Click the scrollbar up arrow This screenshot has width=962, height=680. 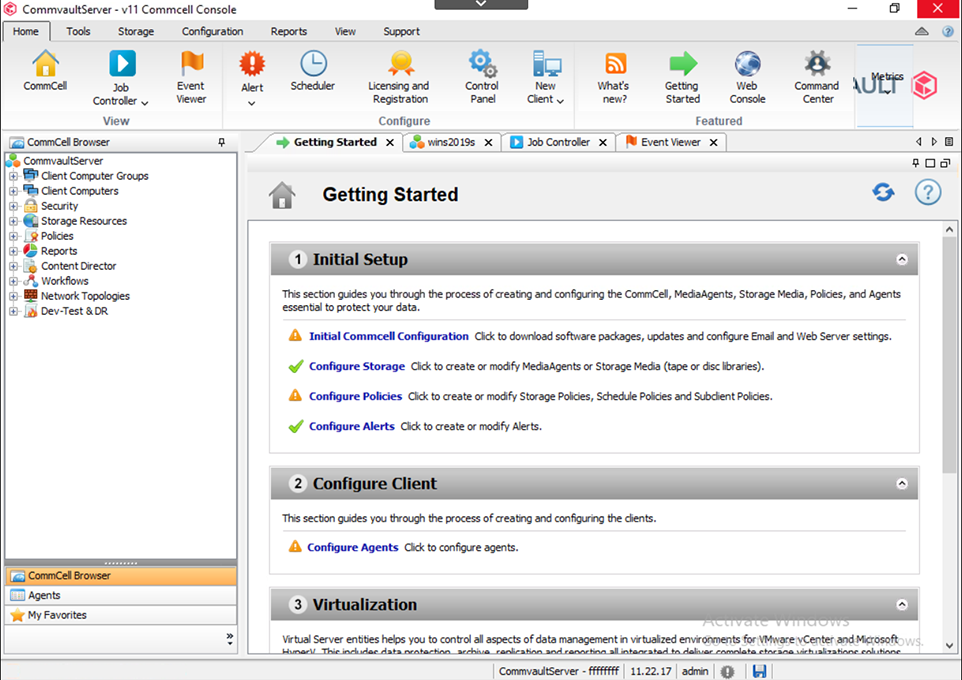point(949,230)
